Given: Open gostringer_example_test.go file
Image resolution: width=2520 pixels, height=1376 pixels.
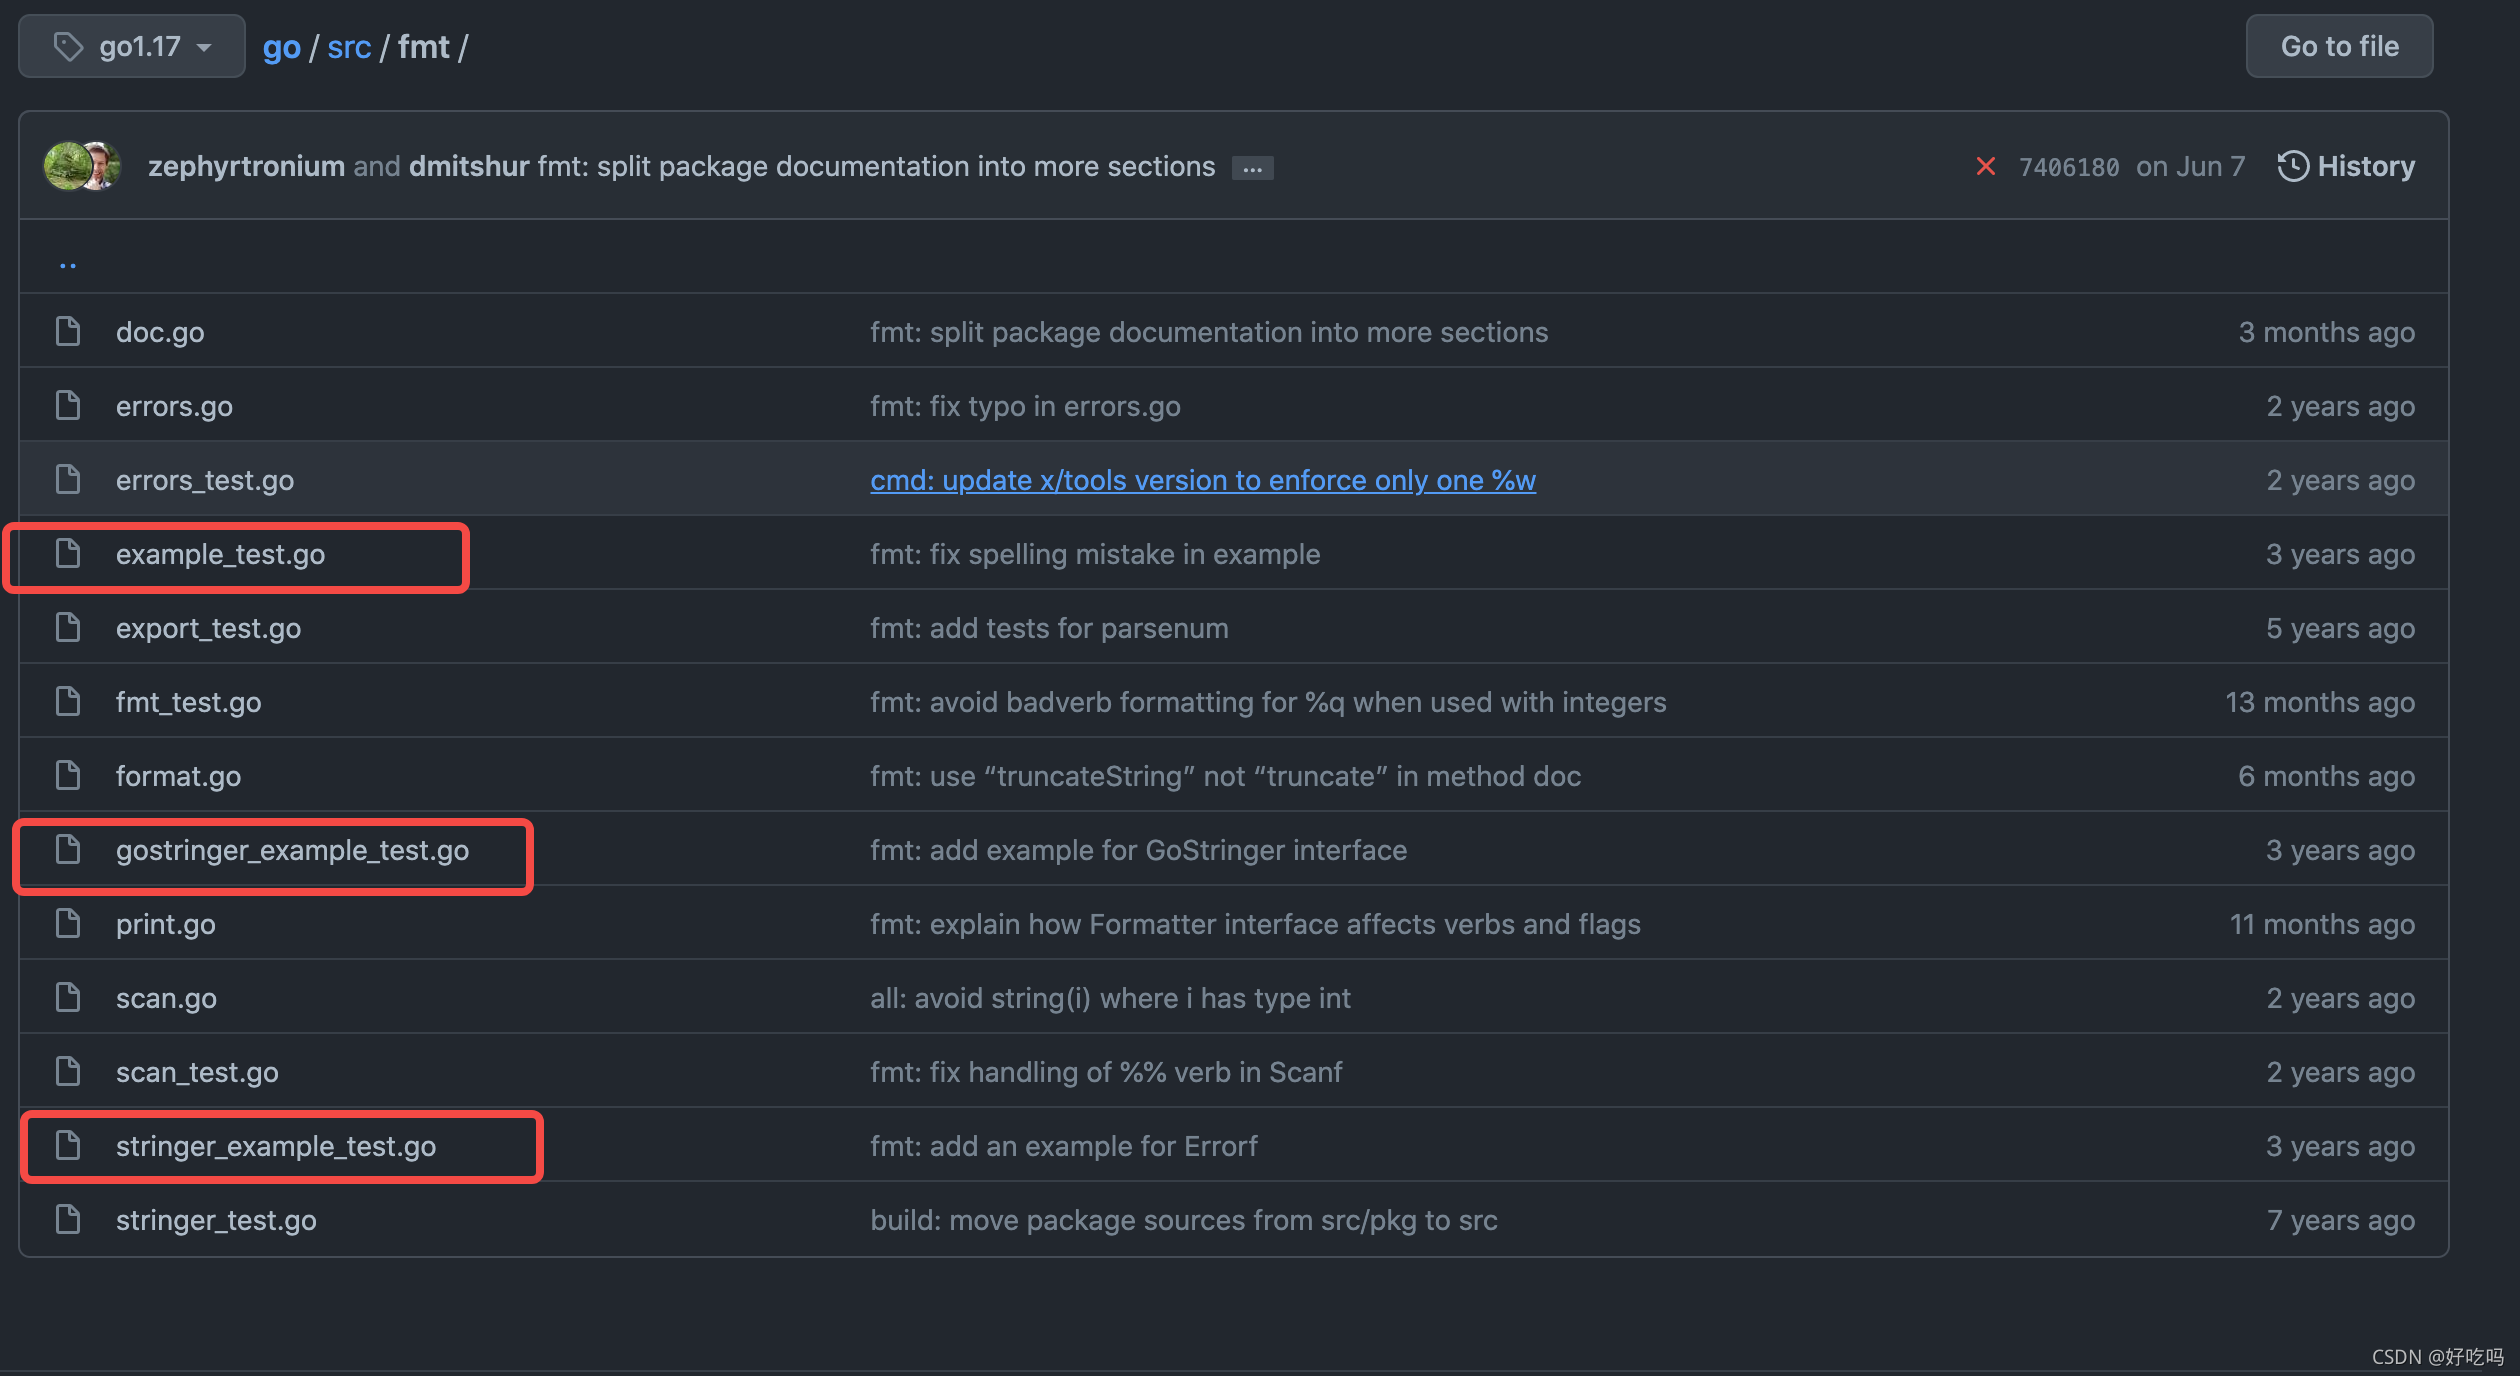Looking at the screenshot, I should pos(292,850).
